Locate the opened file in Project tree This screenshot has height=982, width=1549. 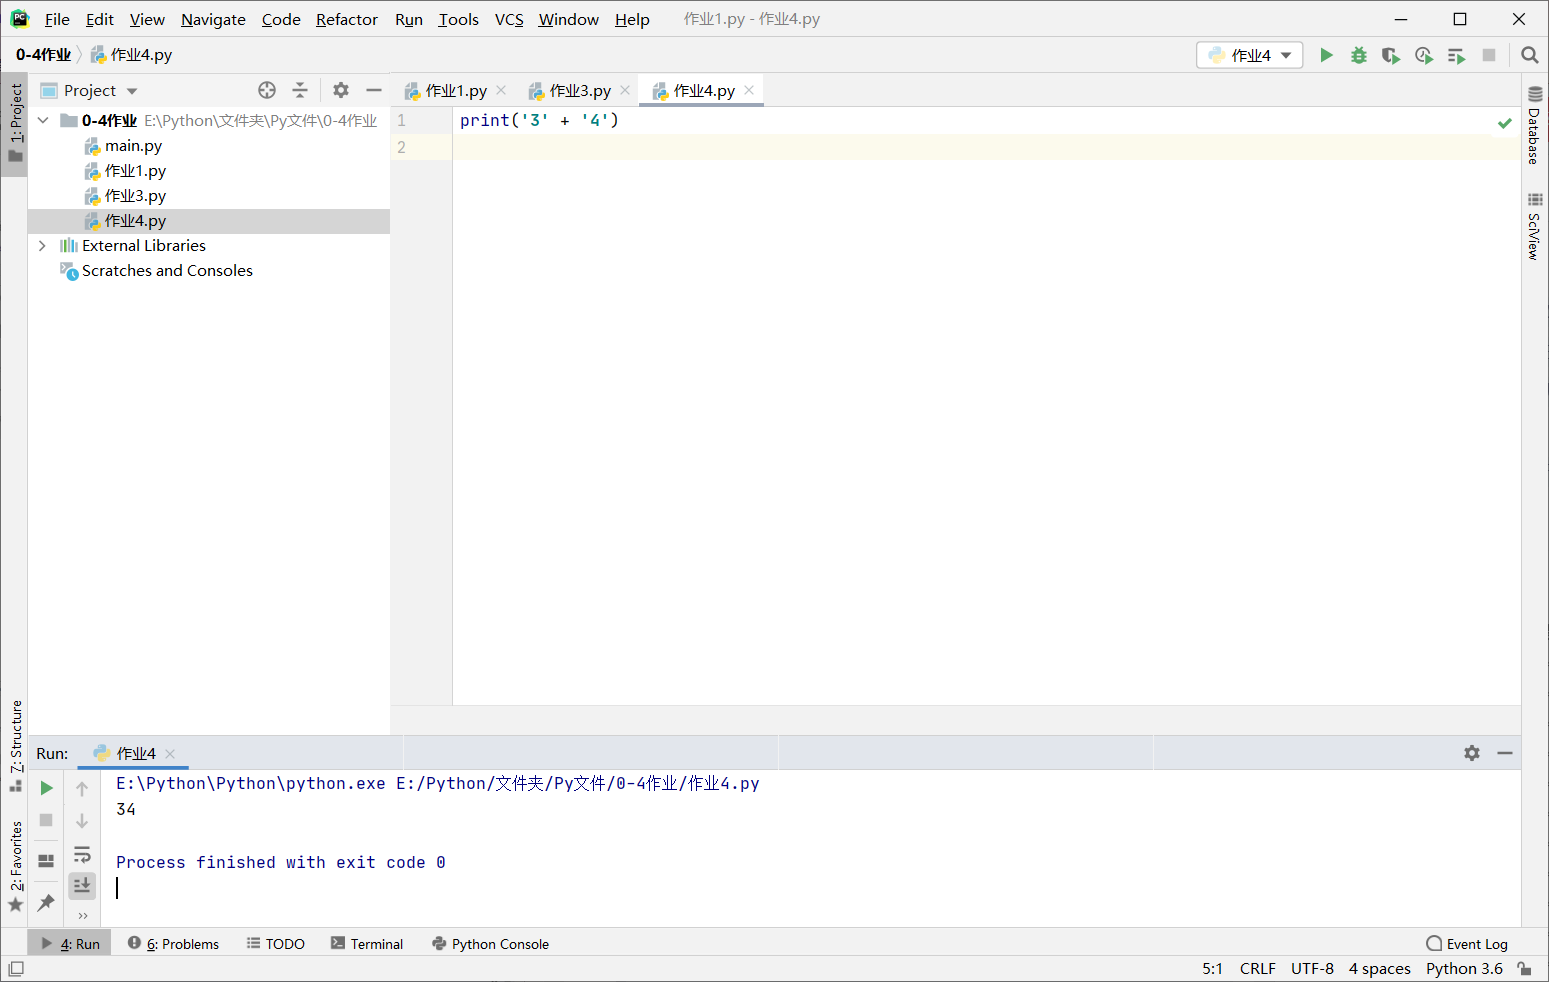click(x=267, y=90)
